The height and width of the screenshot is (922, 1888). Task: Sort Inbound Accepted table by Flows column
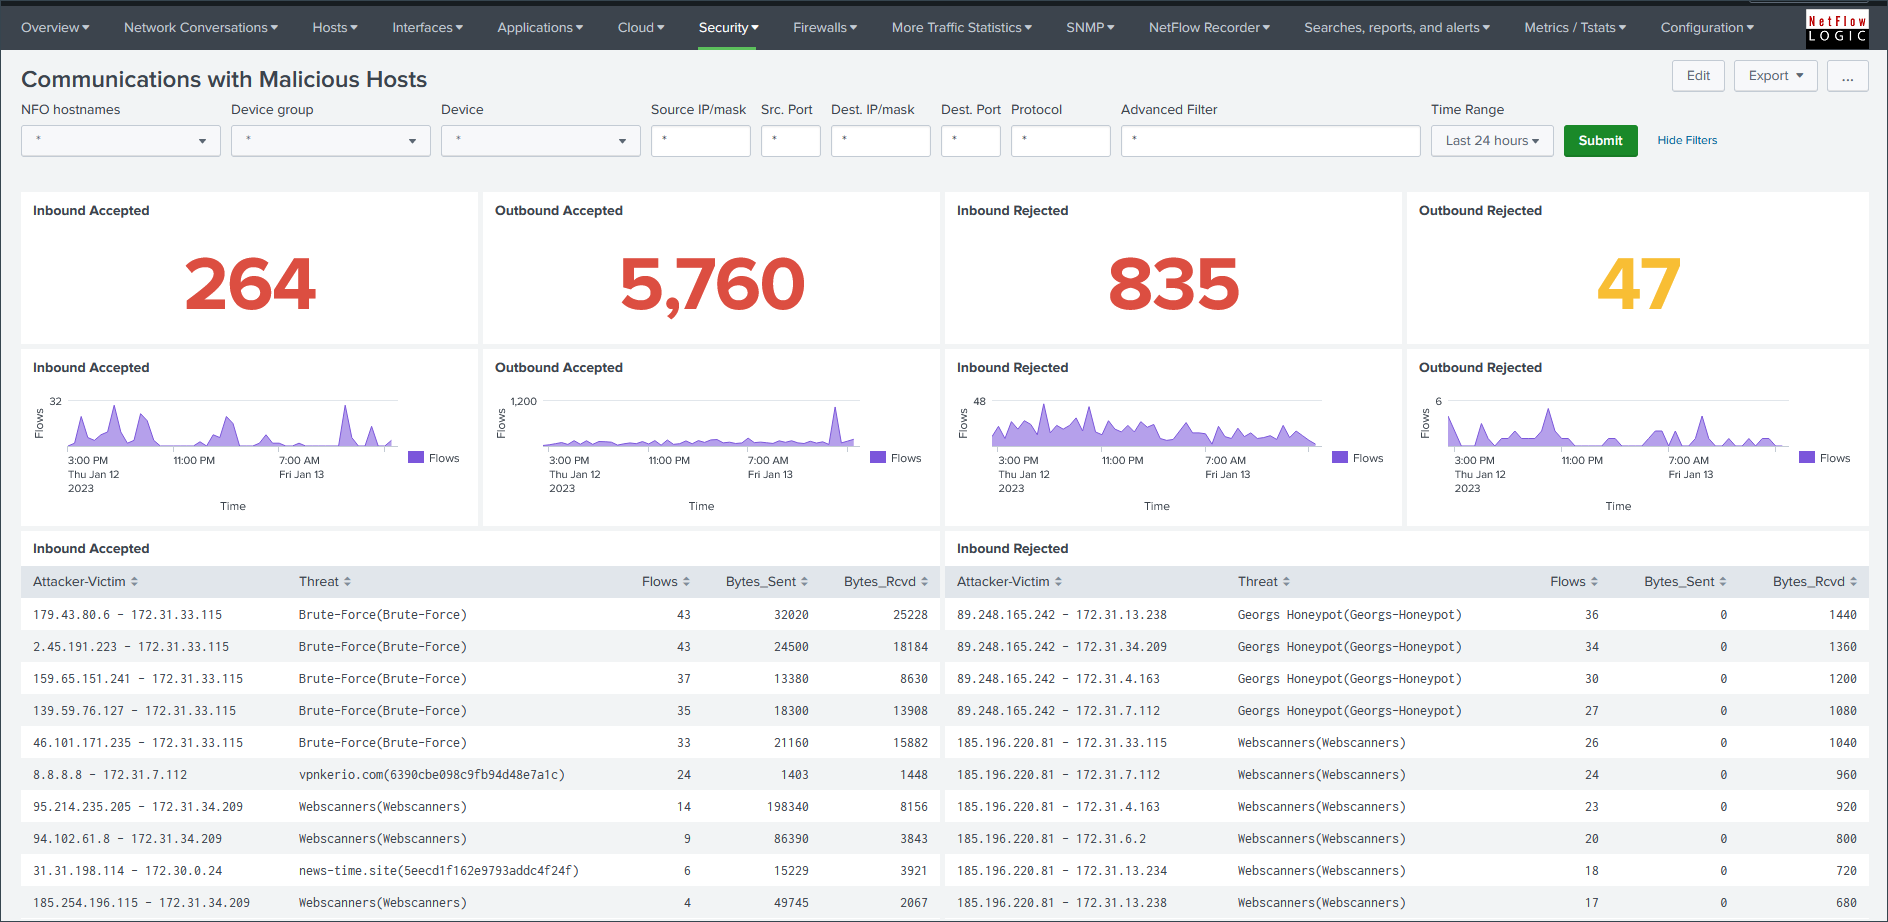[665, 582]
